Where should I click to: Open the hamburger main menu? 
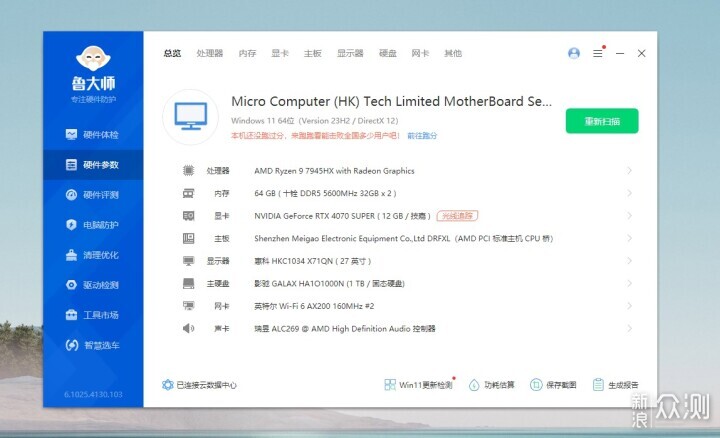point(597,53)
